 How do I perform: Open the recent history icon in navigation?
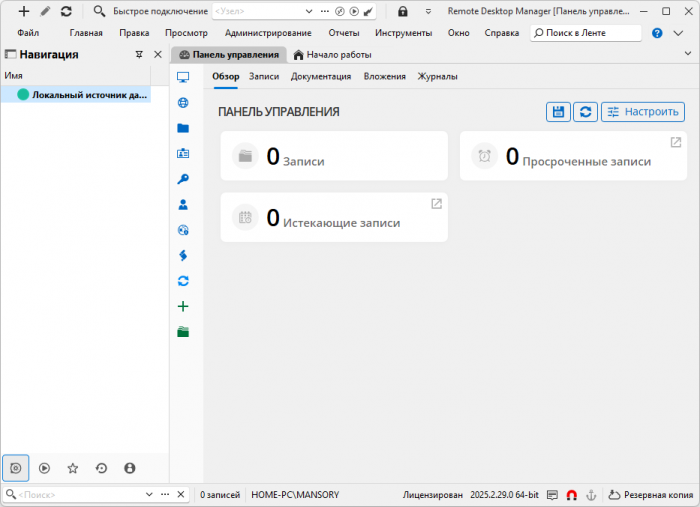coord(101,467)
